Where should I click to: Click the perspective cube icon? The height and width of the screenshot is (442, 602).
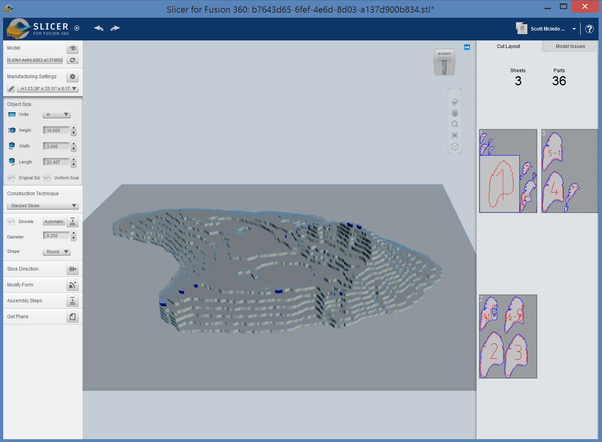pyautogui.click(x=455, y=146)
